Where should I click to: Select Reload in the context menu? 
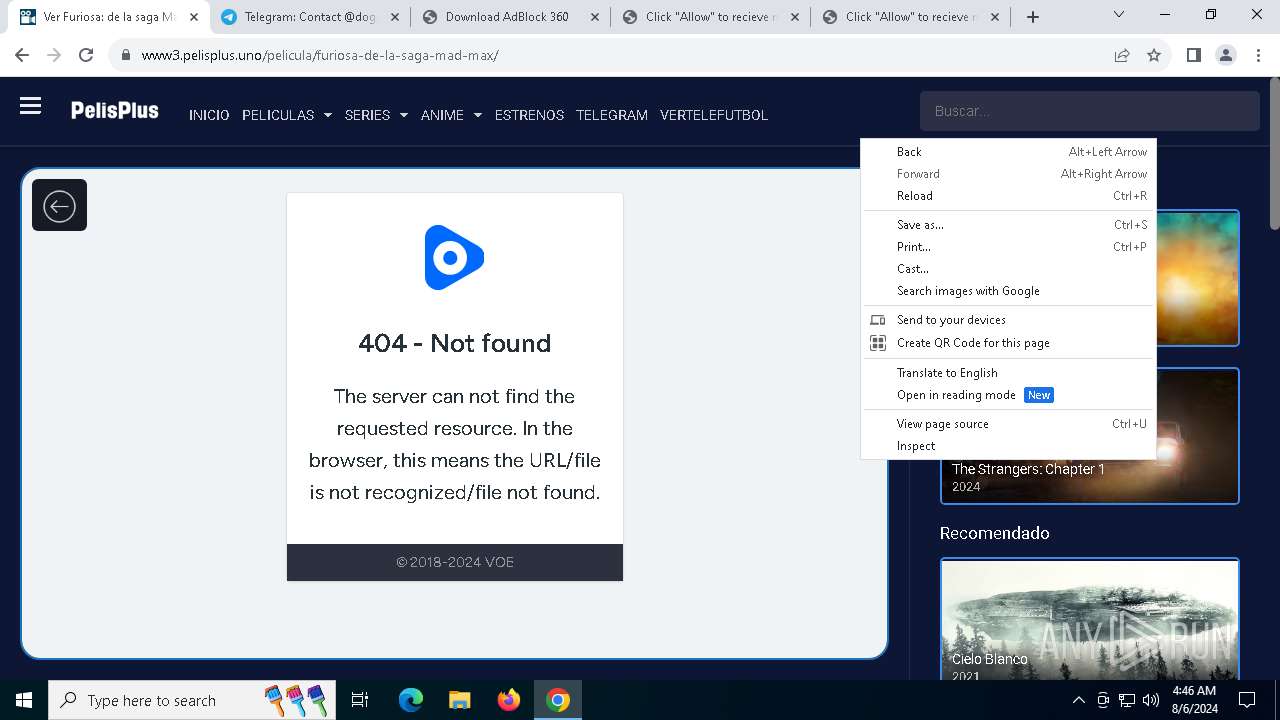click(x=1008, y=196)
